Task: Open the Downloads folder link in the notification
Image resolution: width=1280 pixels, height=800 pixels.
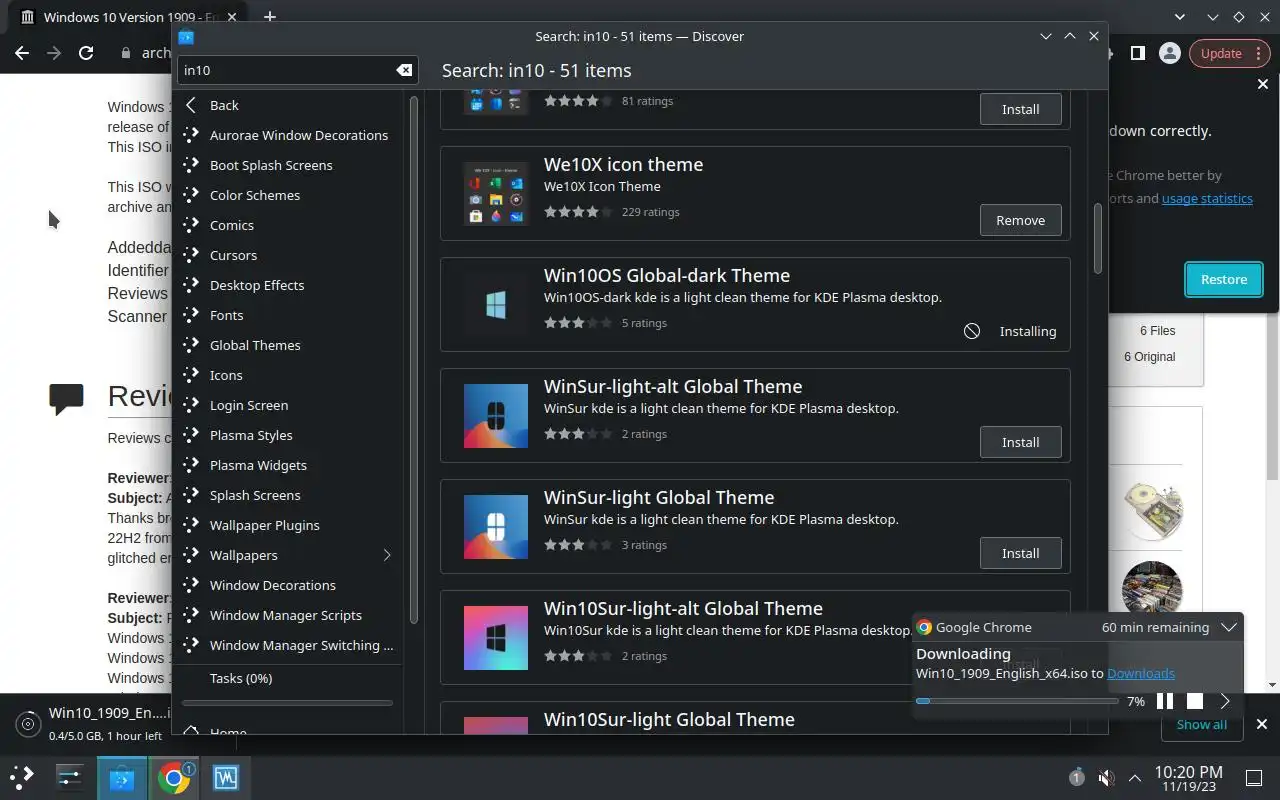Action: pos(1141,673)
